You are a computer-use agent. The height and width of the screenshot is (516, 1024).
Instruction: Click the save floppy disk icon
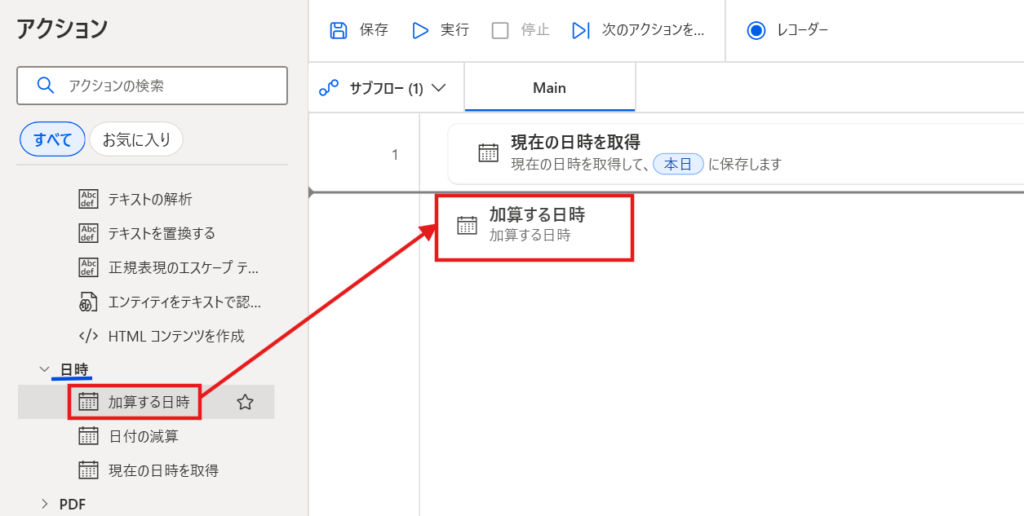[338, 30]
